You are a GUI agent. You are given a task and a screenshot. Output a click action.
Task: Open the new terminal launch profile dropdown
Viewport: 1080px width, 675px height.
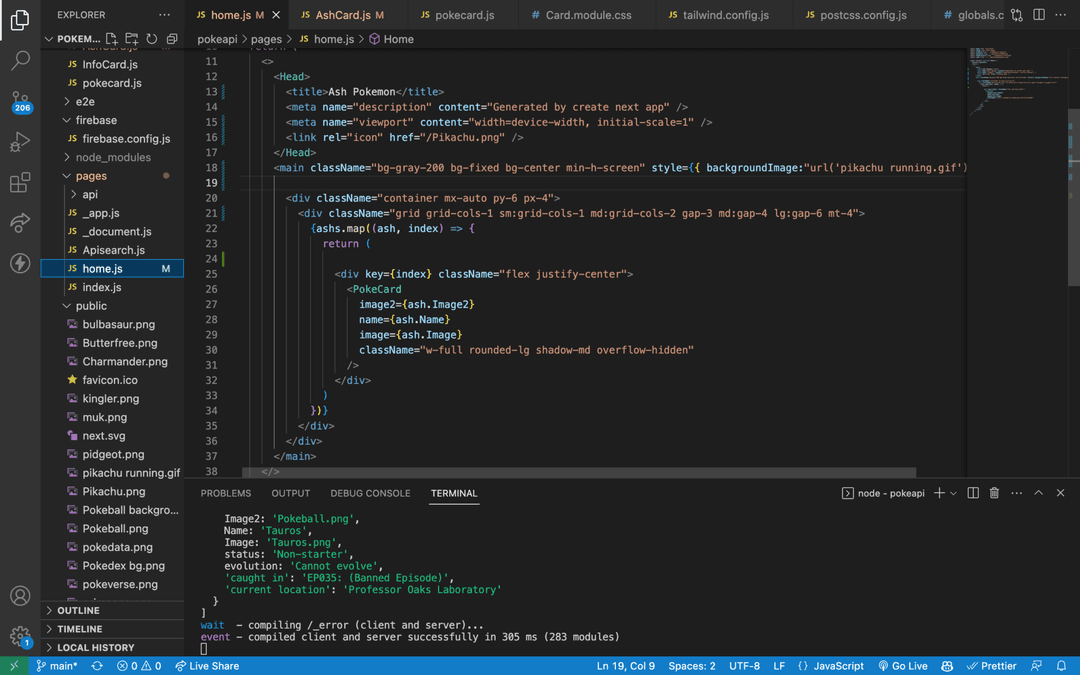point(953,493)
